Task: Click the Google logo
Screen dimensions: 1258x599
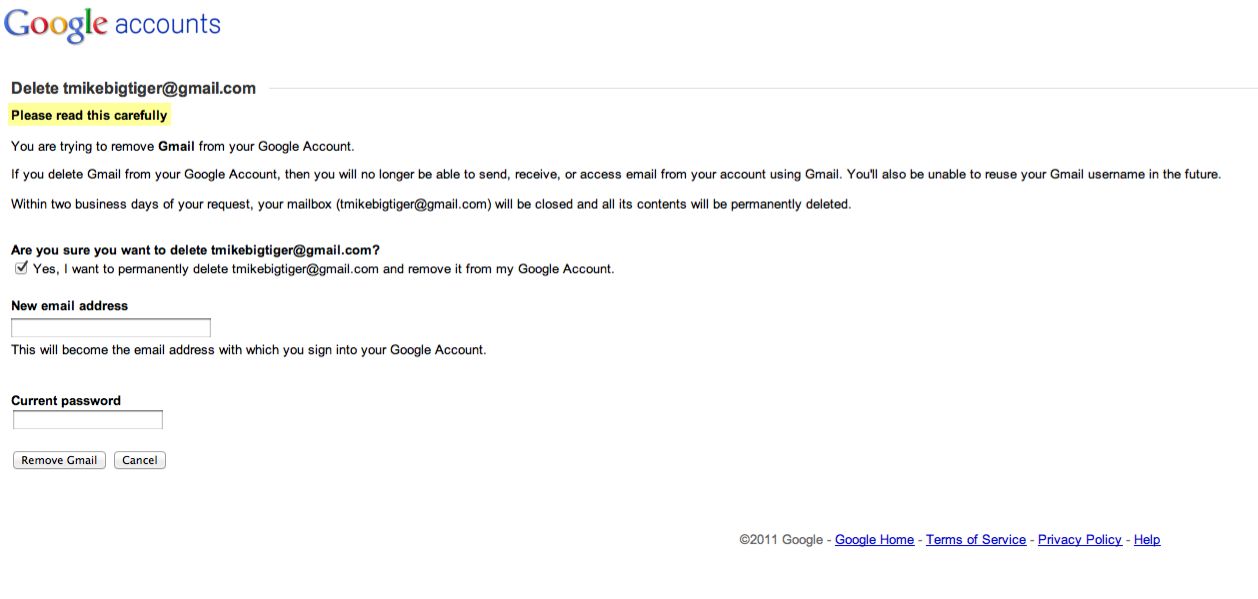Action: click(x=56, y=25)
